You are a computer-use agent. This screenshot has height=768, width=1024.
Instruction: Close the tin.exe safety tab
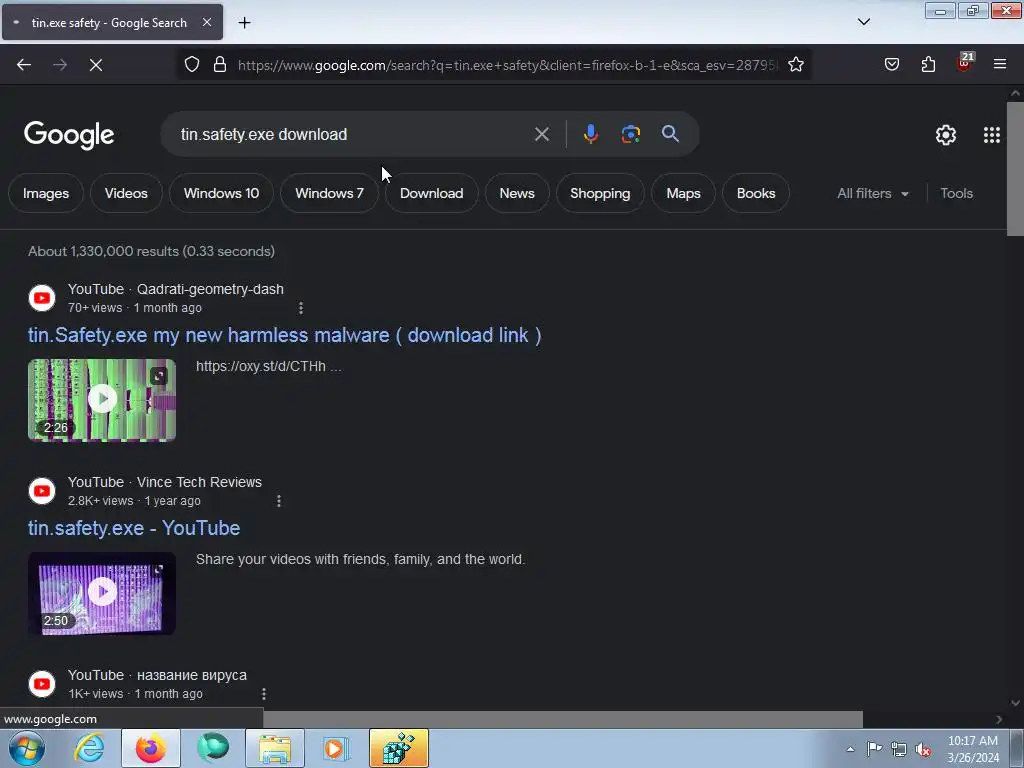tap(206, 22)
